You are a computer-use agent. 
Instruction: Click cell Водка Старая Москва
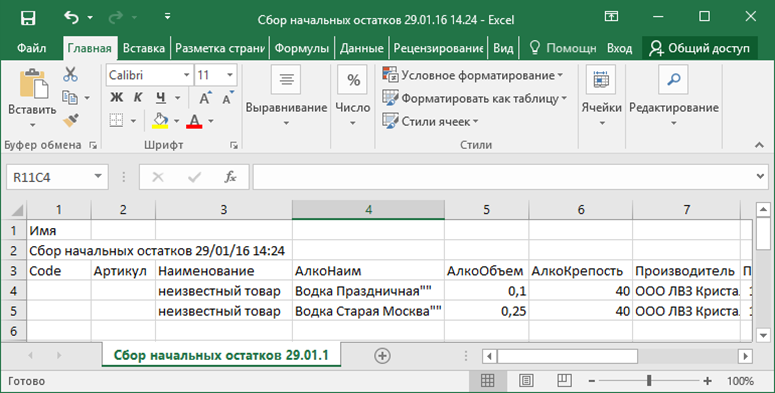368,311
